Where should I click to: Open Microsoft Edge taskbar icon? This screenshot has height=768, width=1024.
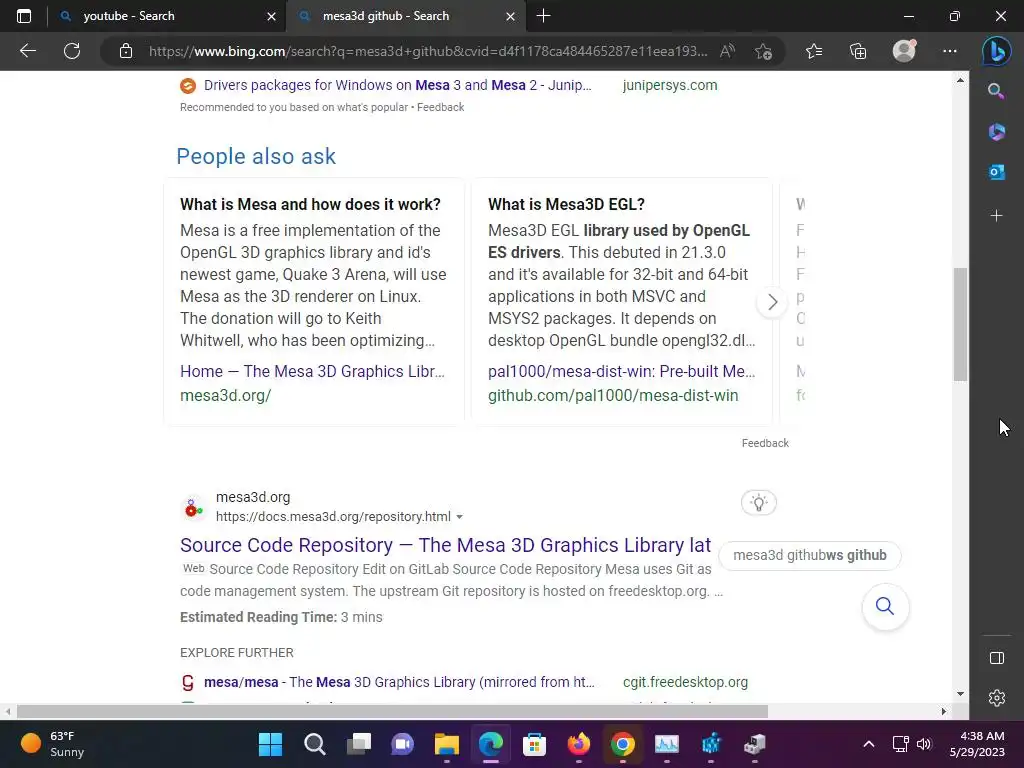[490, 744]
